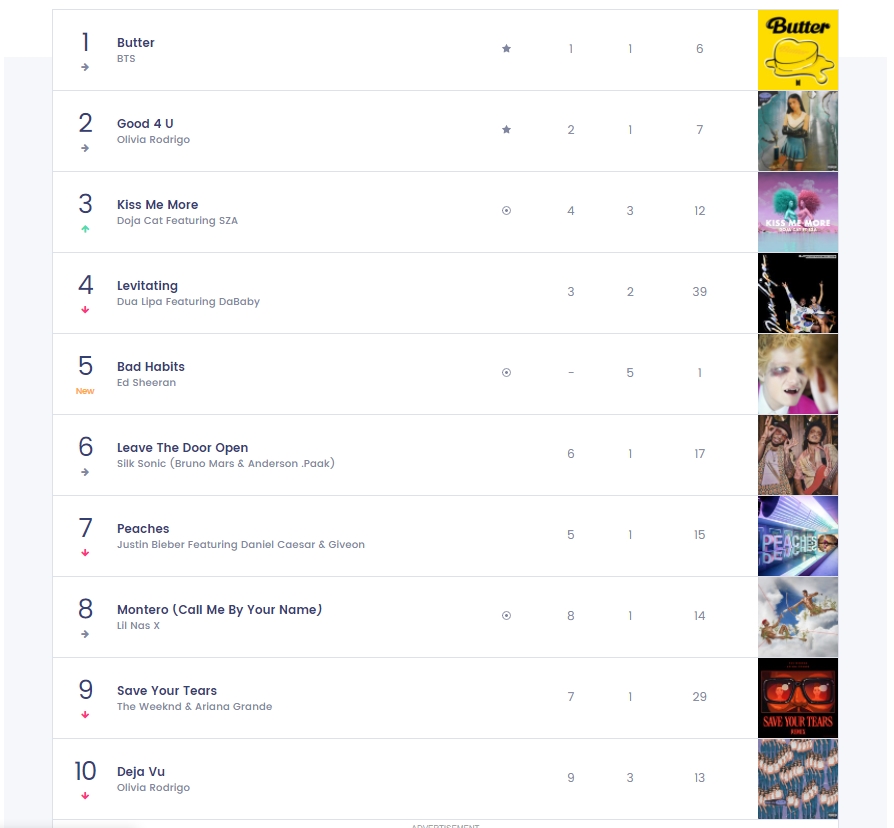The height and width of the screenshot is (828, 894).
Task: Click the circled dot icon for Kiss Me More
Action: coord(506,210)
